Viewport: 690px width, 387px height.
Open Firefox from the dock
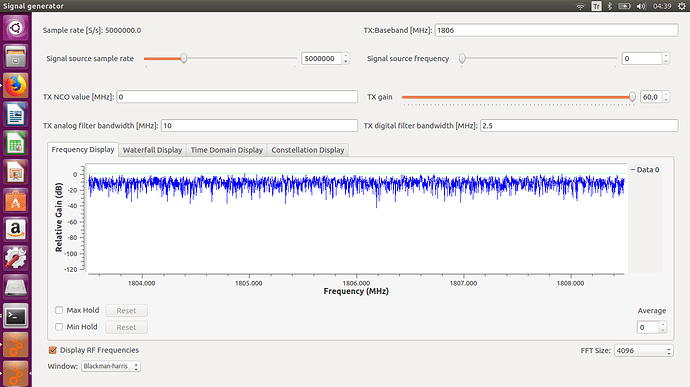(x=16, y=85)
